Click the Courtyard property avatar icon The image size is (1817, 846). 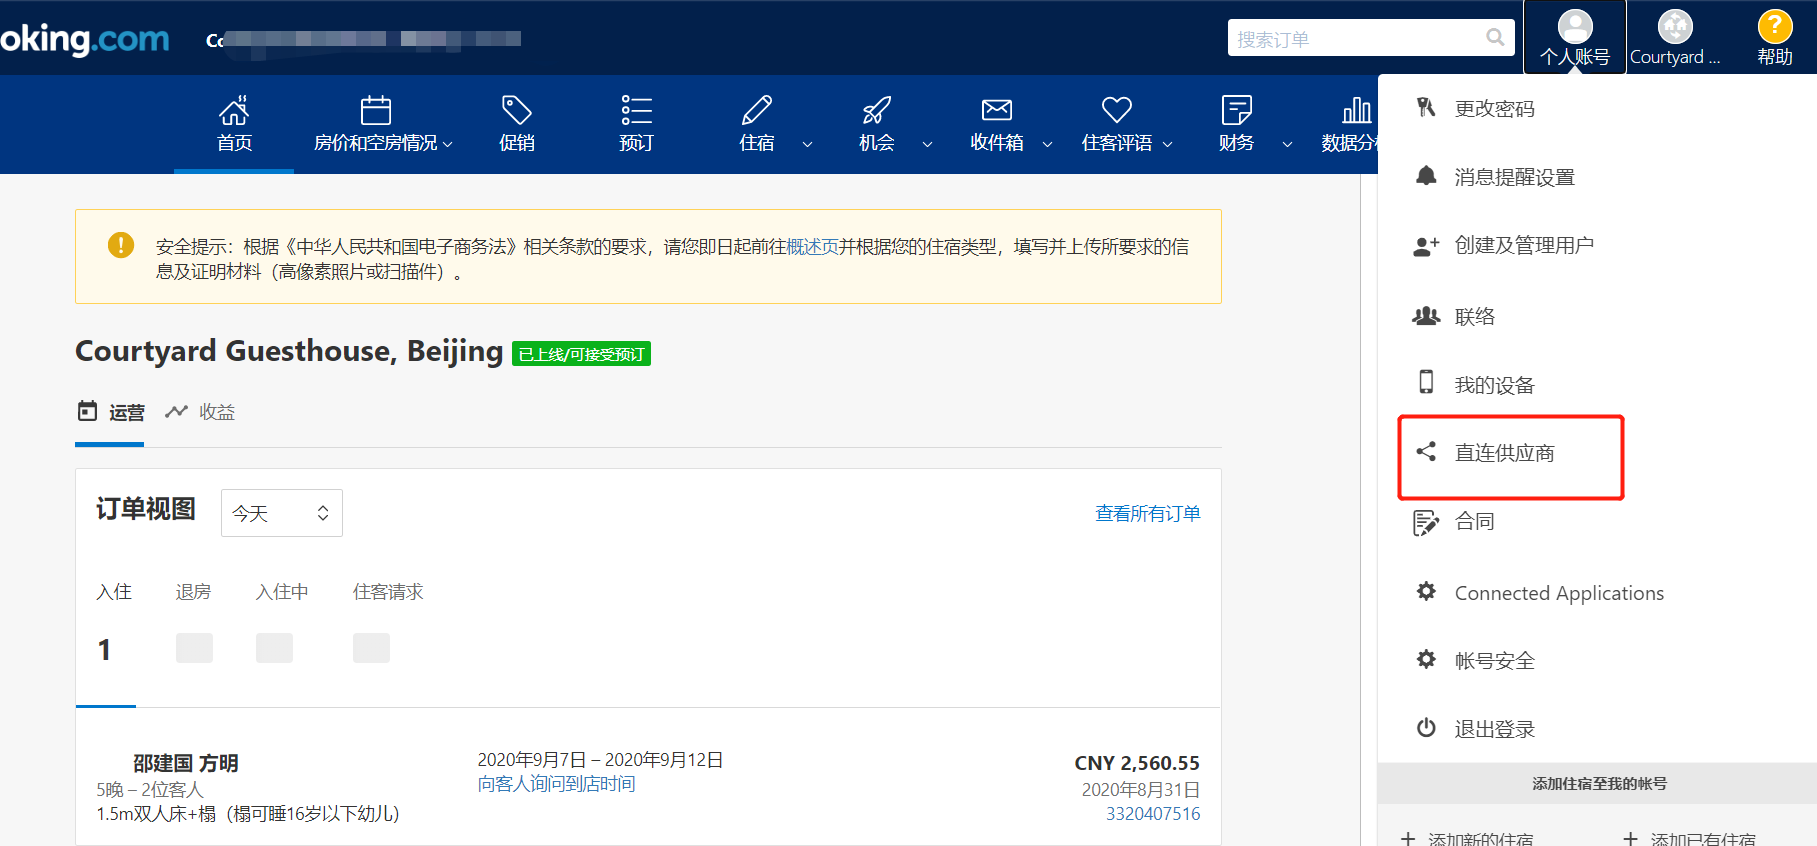coord(1675,27)
